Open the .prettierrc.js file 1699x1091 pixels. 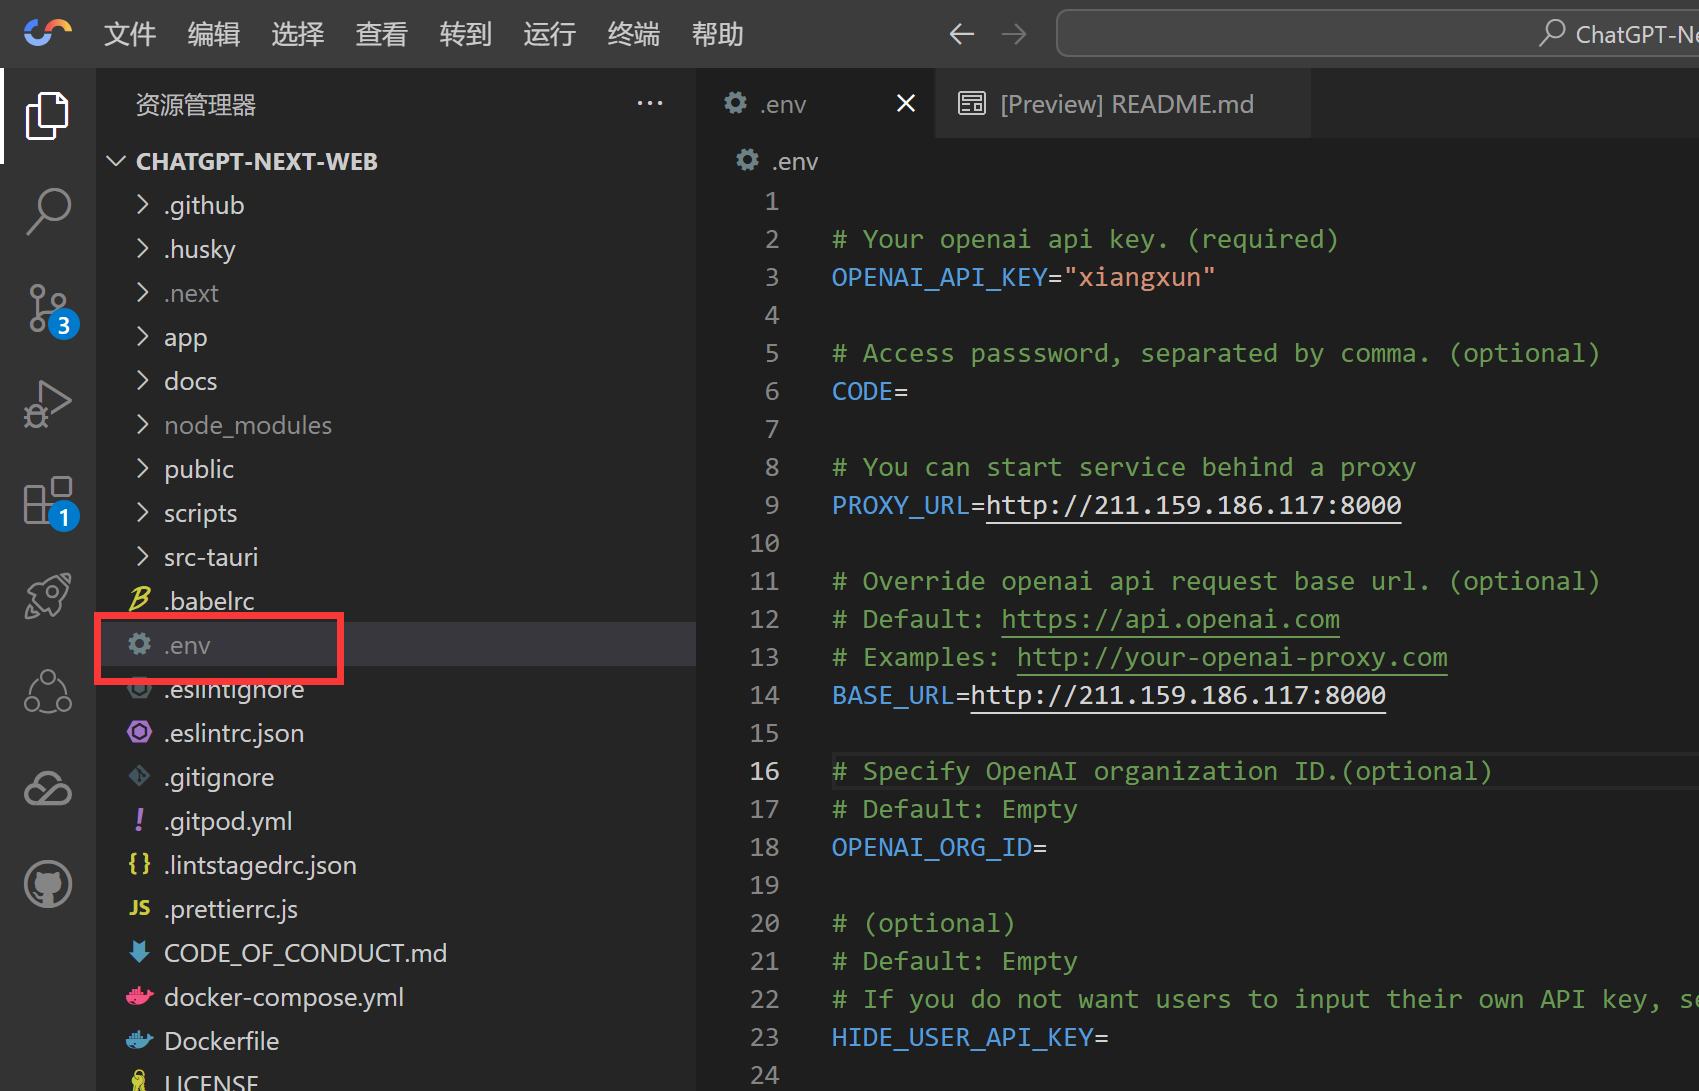point(396,909)
